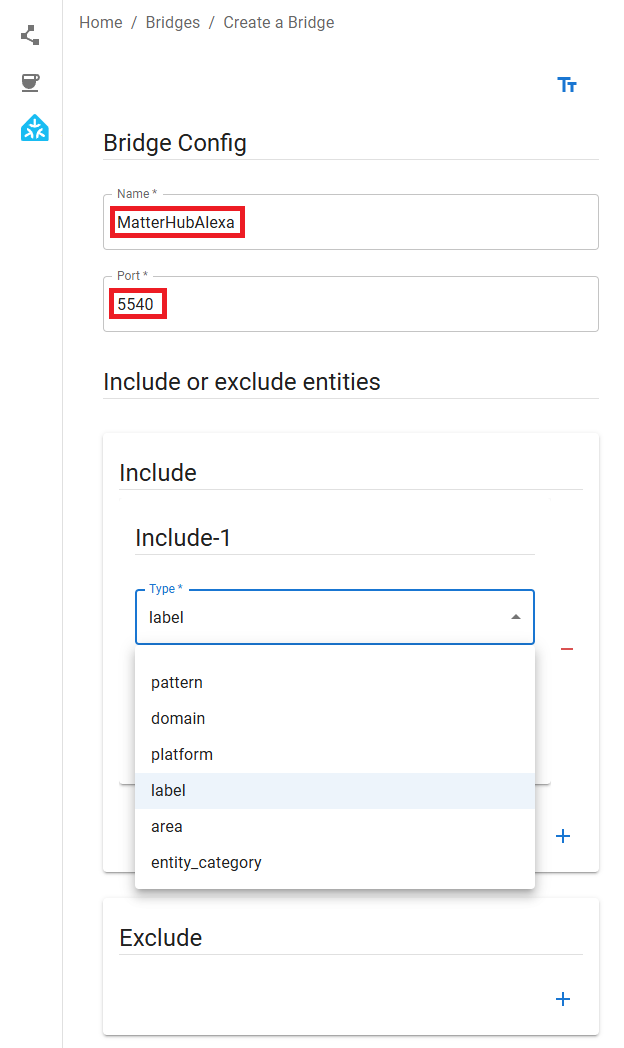Image resolution: width=624 pixels, height=1048 pixels.
Task: Remove Include-1 with the red minus icon
Action: [567, 649]
